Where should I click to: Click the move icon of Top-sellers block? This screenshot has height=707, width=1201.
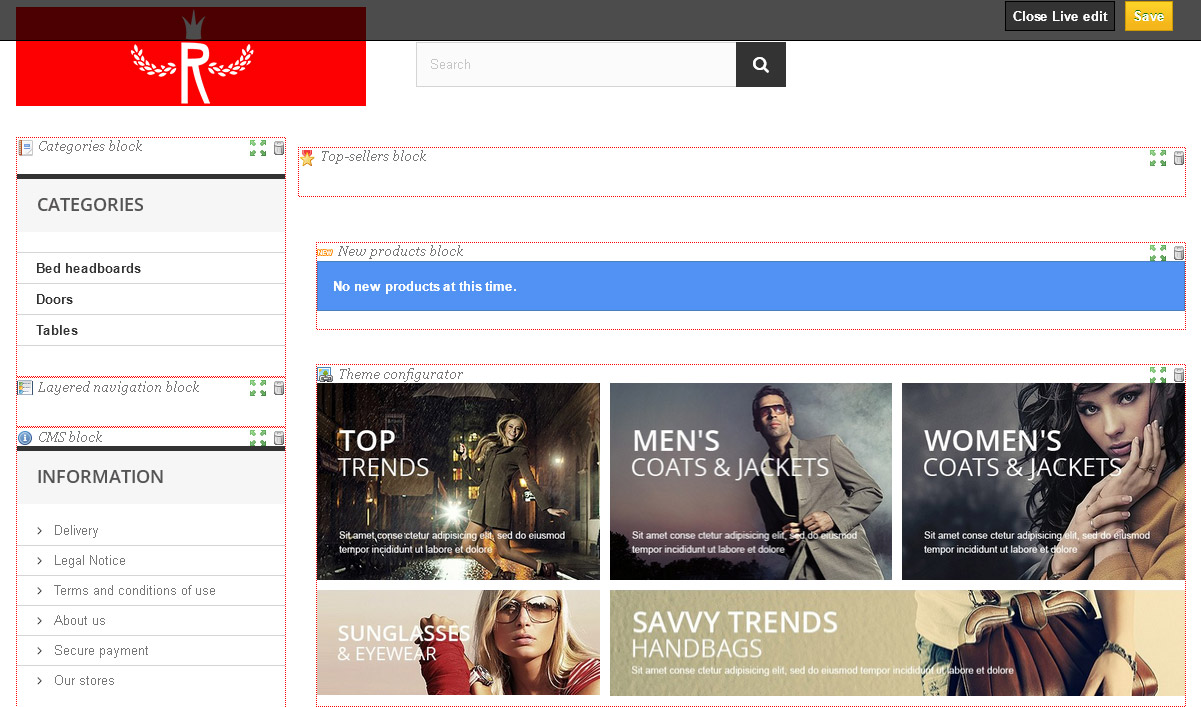point(1158,158)
